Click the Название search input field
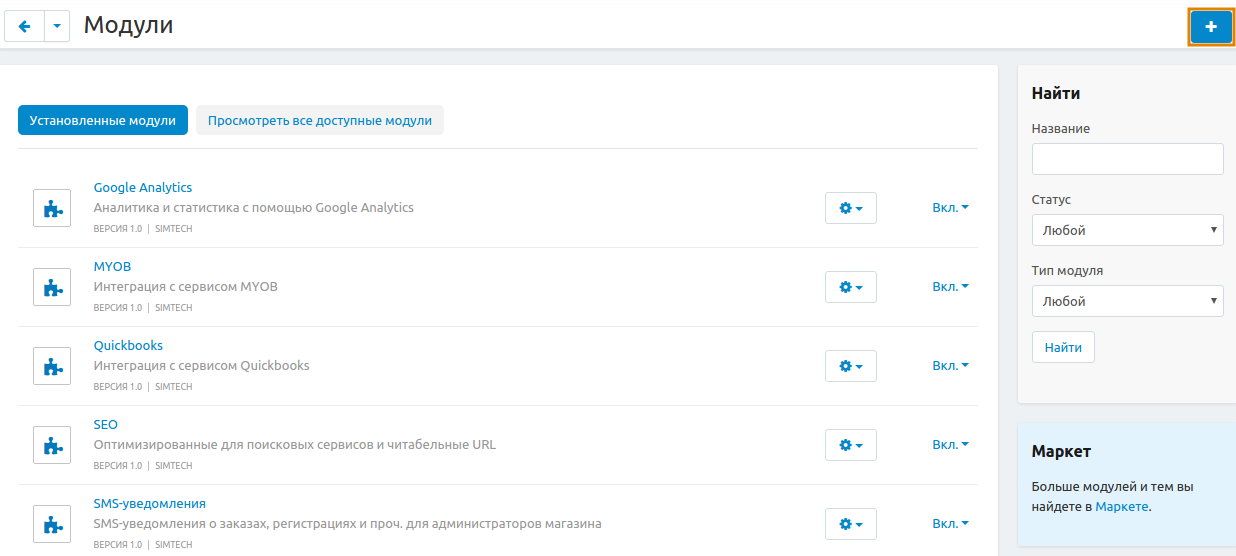 pyautogui.click(x=1127, y=159)
